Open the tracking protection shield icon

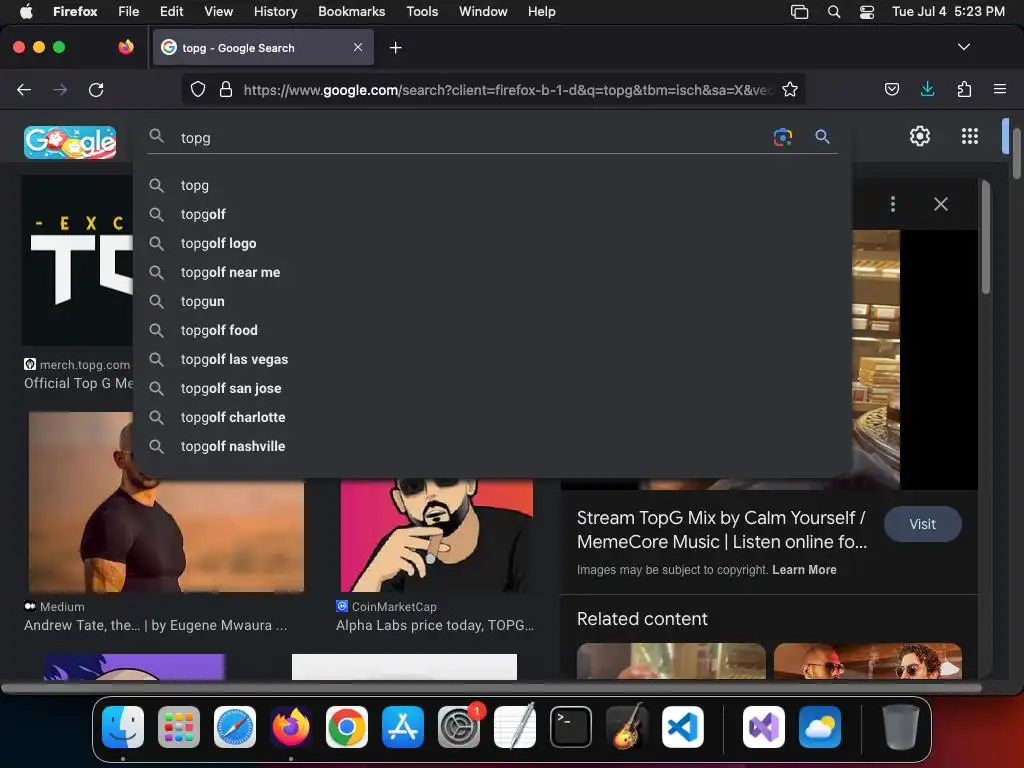pos(198,89)
